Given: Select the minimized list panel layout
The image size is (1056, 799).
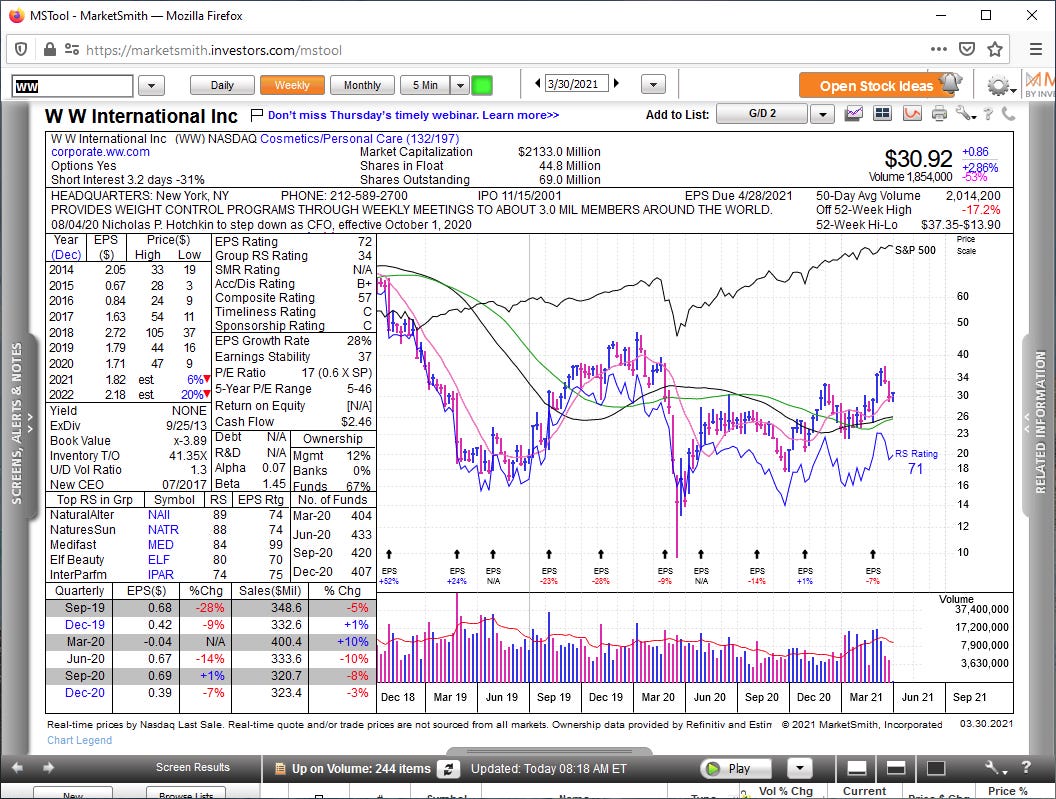Looking at the screenshot, I should coord(857,769).
